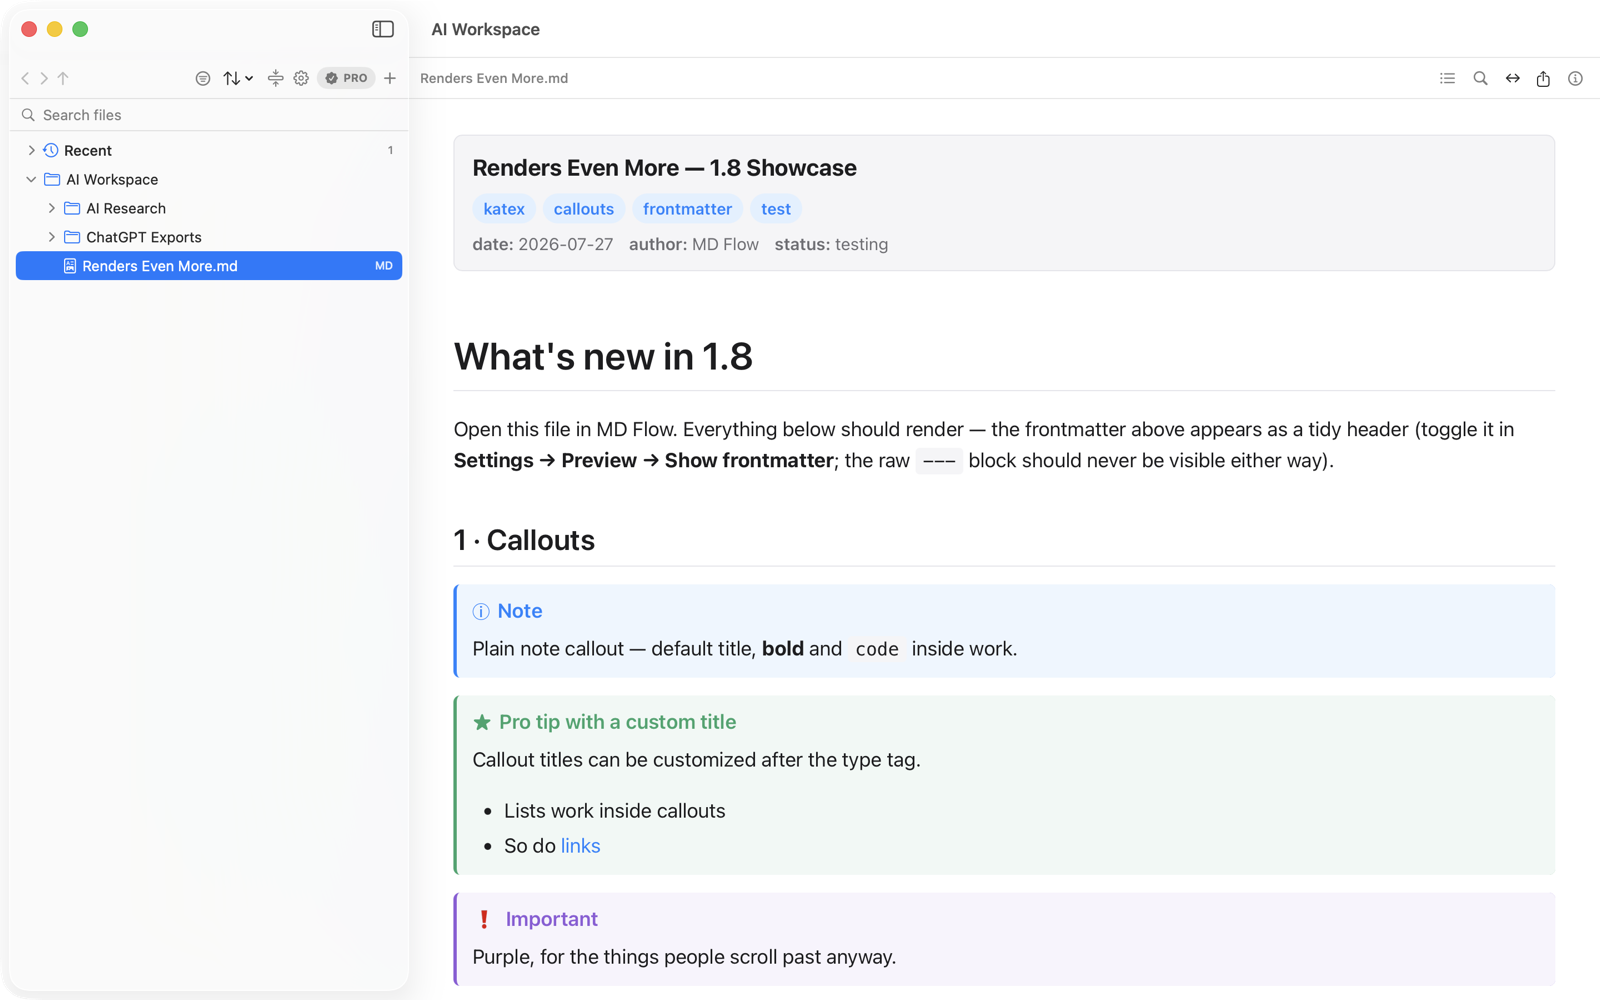Click 'Renders Even More — 1.8 Showcase' title
Screen dimensions: 1600x1000
pos(664,168)
